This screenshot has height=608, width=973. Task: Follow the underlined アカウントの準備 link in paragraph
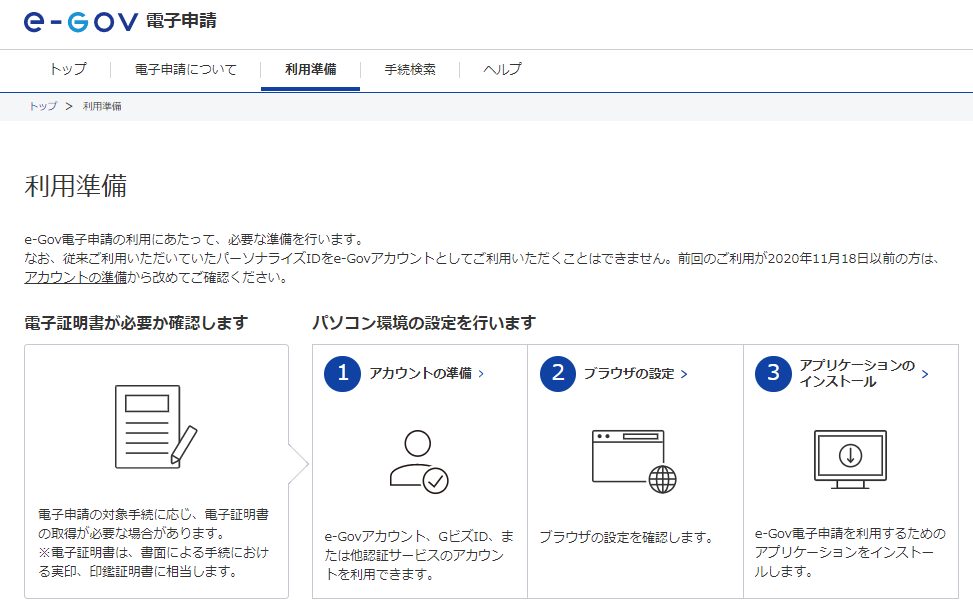click(76, 277)
